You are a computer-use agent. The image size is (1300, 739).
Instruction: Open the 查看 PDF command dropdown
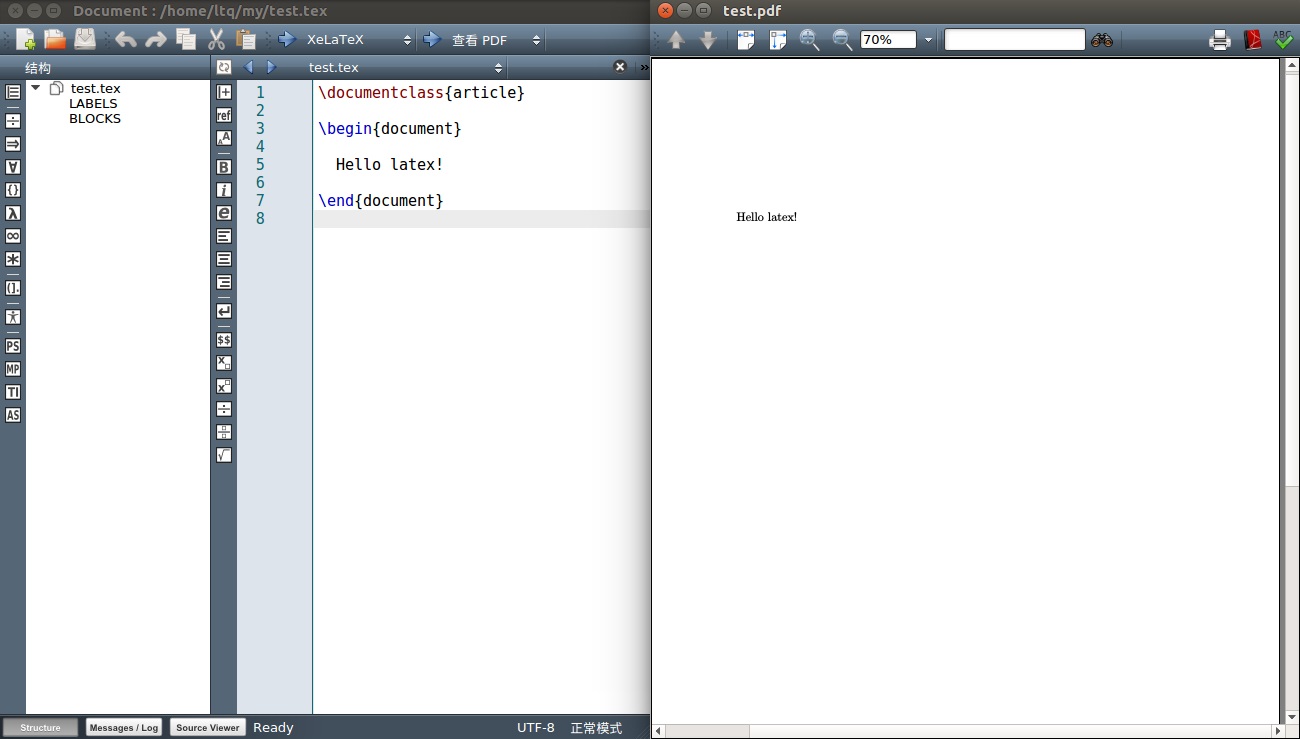(x=536, y=40)
